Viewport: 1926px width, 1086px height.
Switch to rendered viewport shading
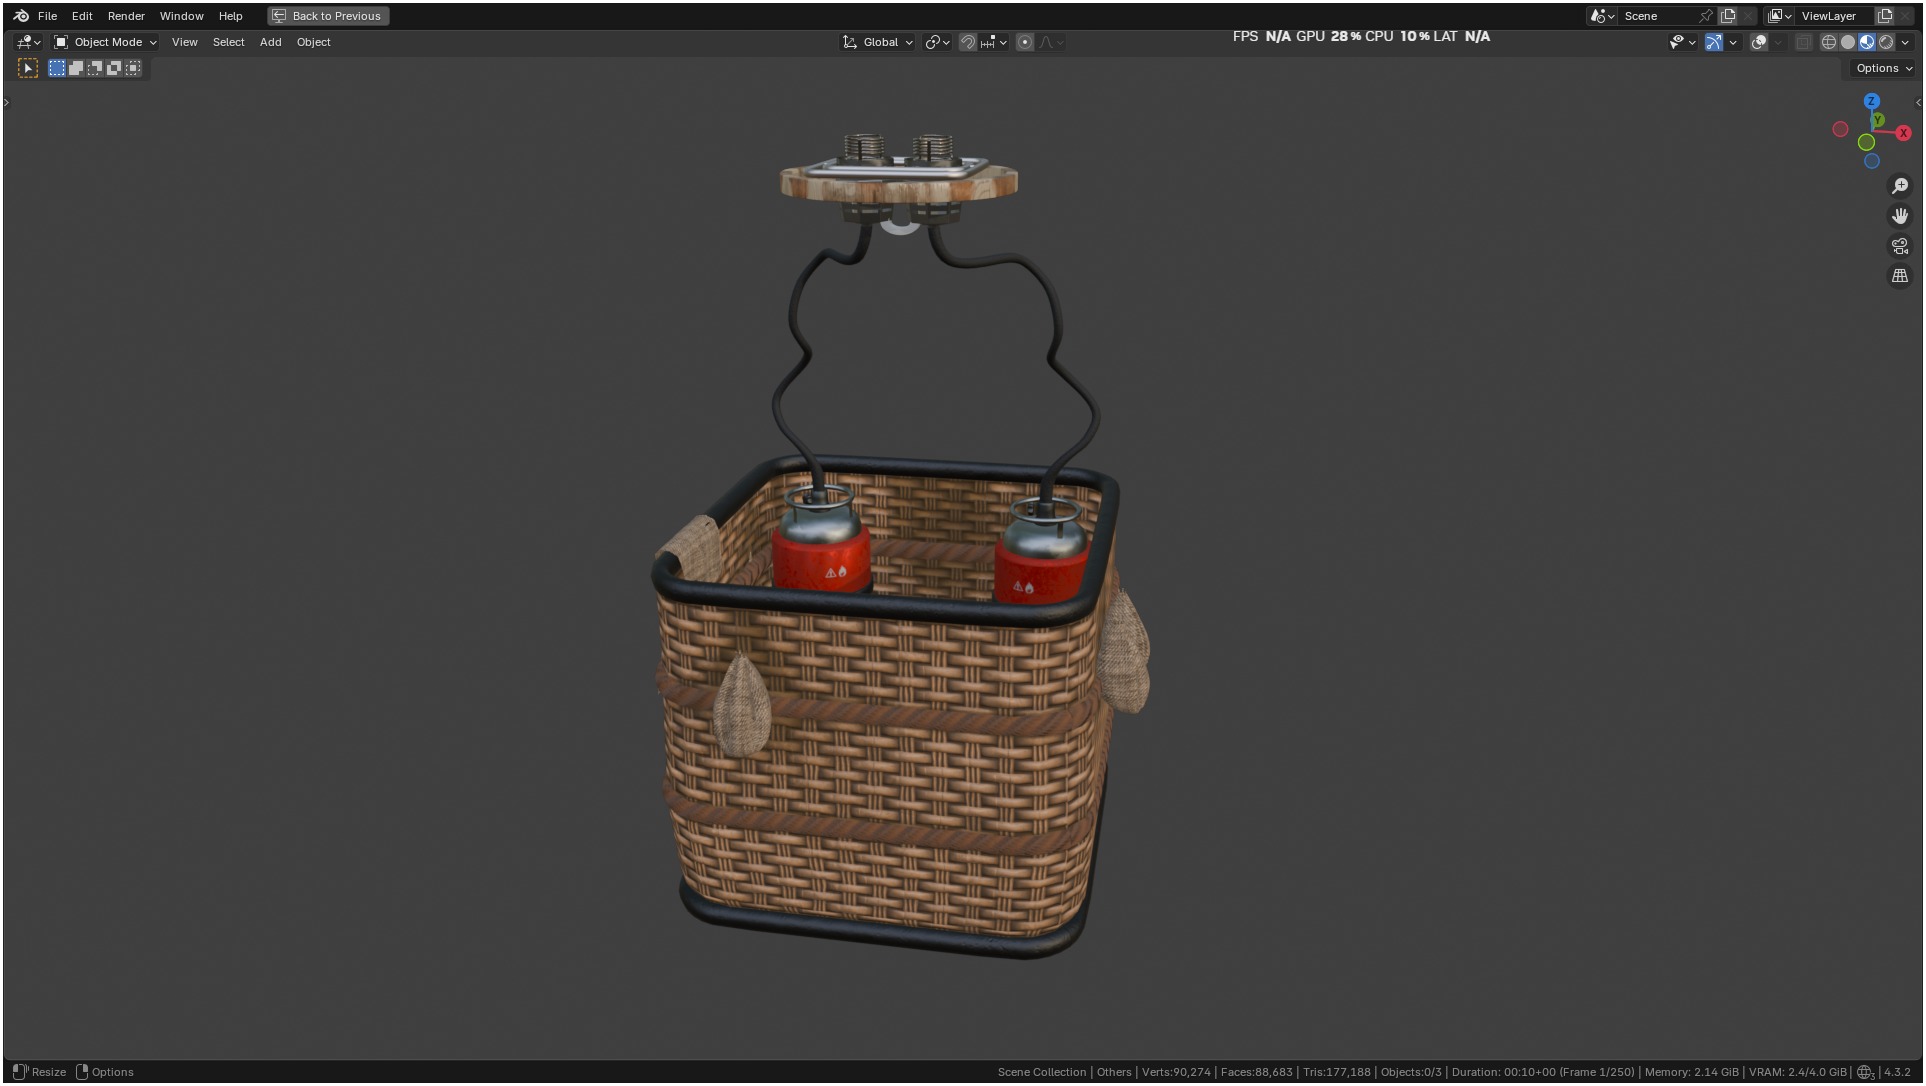[x=1886, y=42]
